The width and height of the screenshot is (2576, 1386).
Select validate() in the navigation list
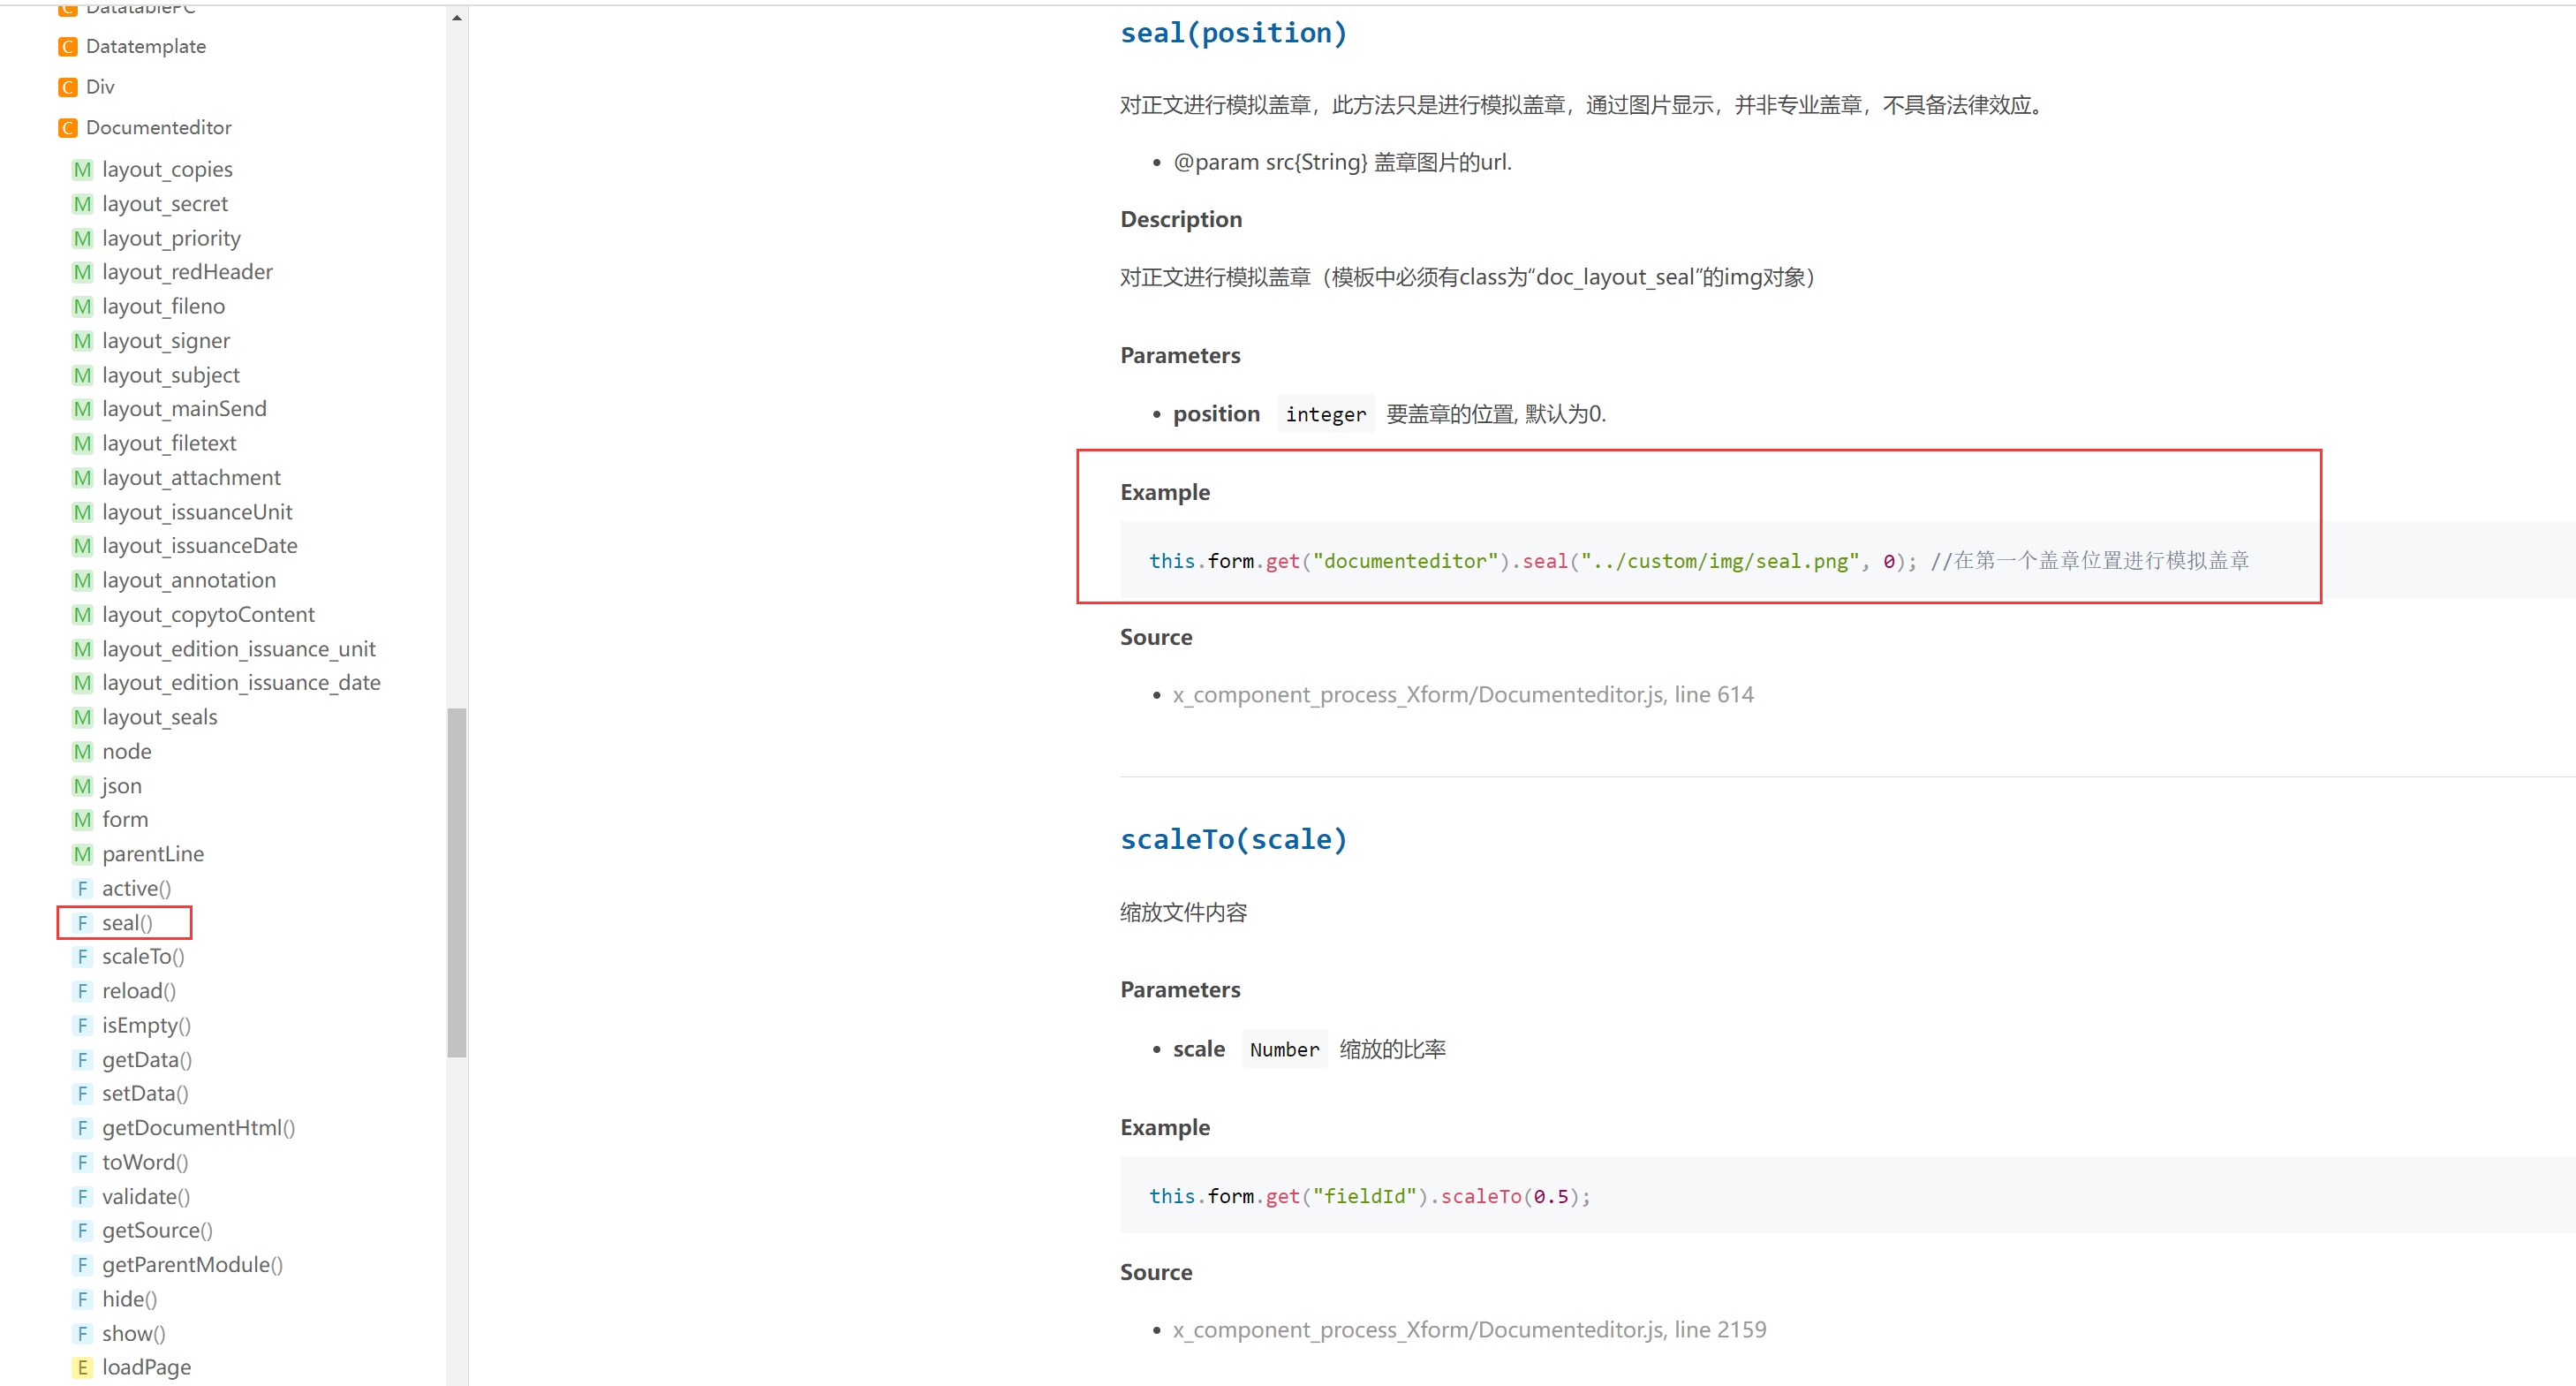coord(146,1197)
